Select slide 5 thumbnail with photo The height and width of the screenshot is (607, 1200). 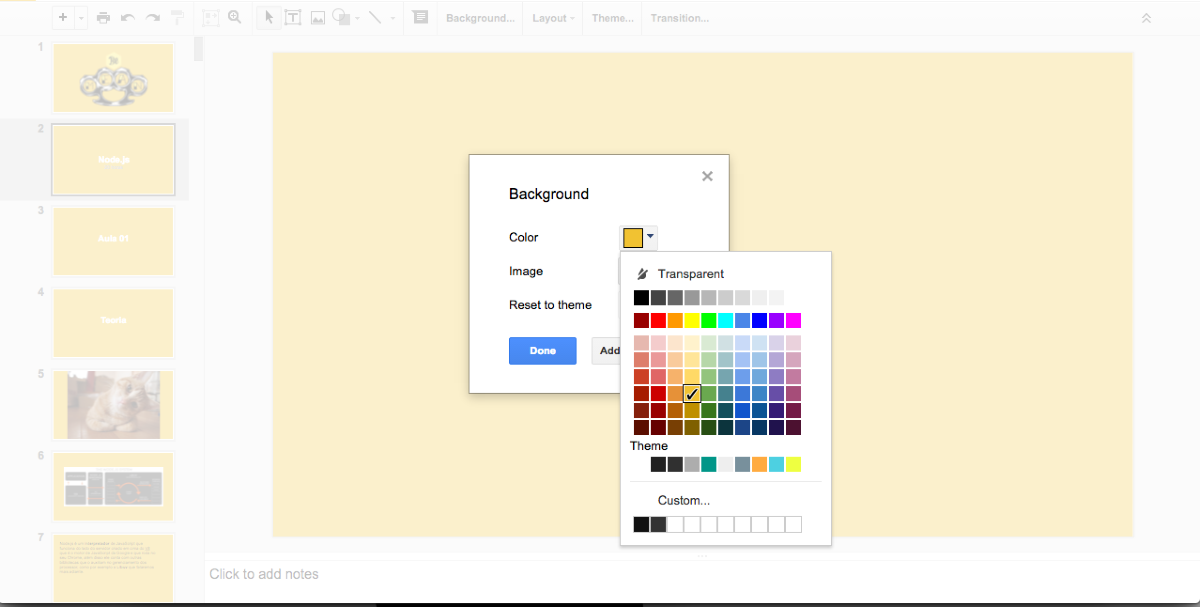[x=113, y=405]
